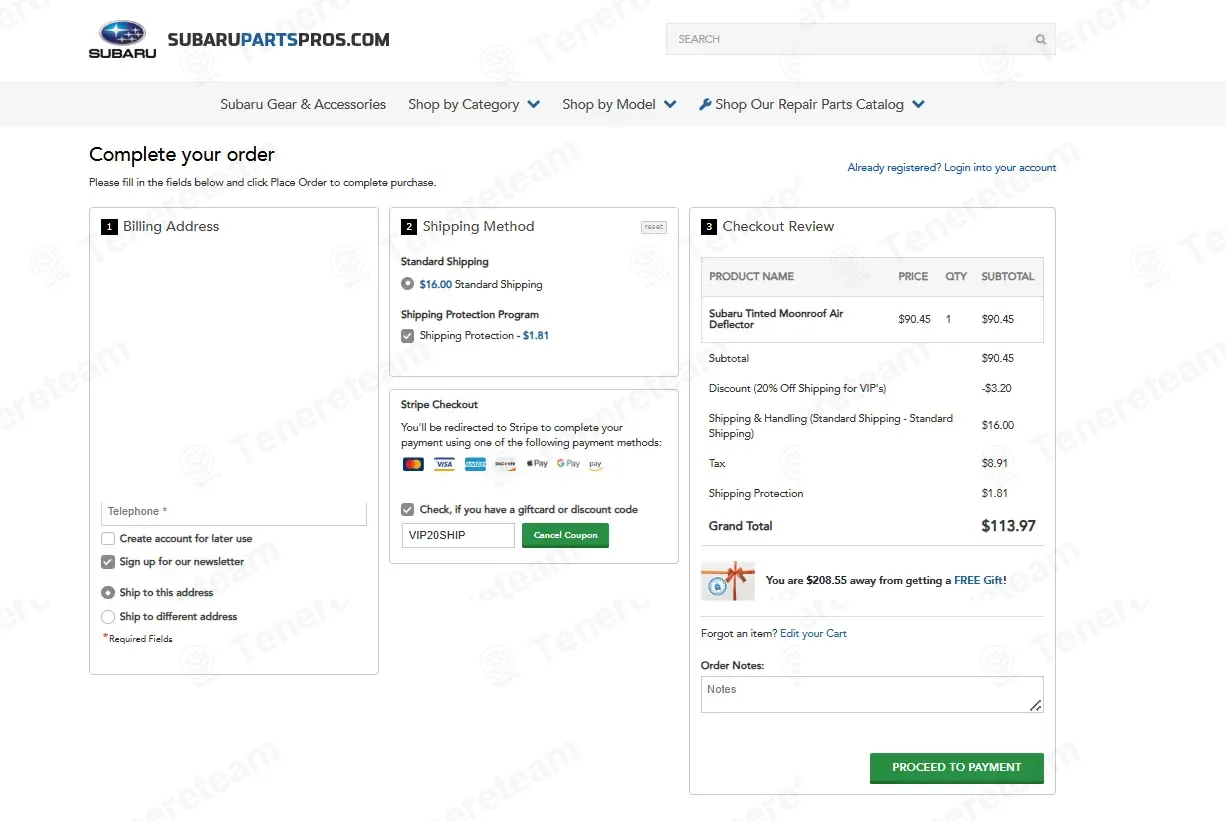This screenshot has width=1226, height=821.
Task: Click the SubaruPartsPros.com site title
Action: coord(279,40)
